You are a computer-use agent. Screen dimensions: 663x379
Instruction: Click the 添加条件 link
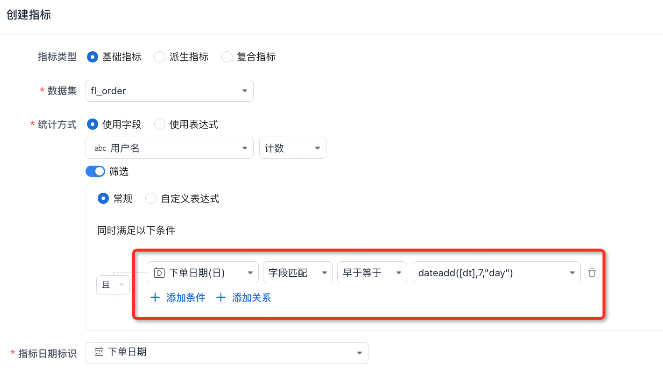pyautogui.click(x=186, y=298)
